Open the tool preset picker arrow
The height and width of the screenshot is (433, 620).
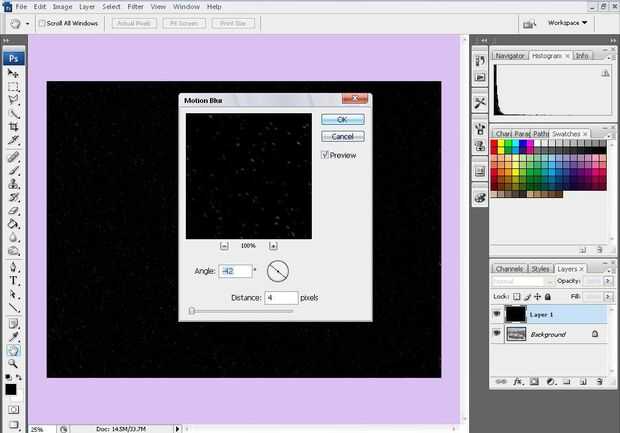[27, 24]
